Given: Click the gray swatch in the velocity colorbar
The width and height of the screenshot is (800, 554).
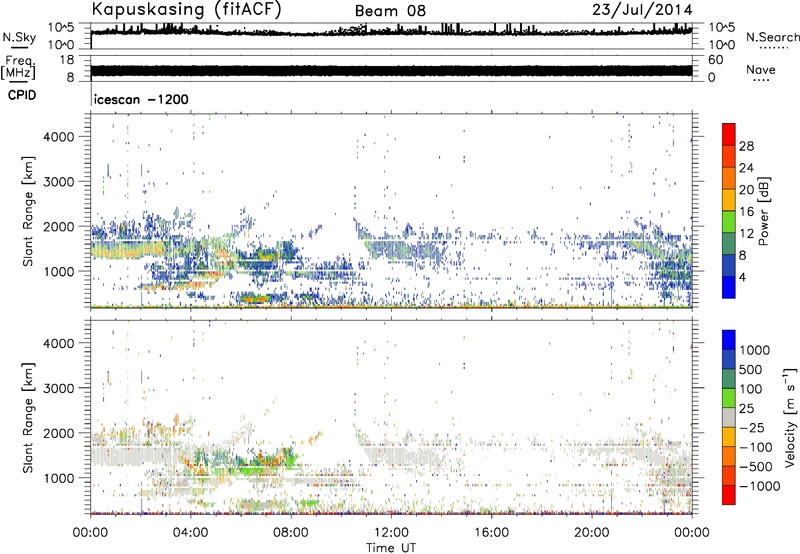Looking at the screenshot, I should tap(729, 418).
